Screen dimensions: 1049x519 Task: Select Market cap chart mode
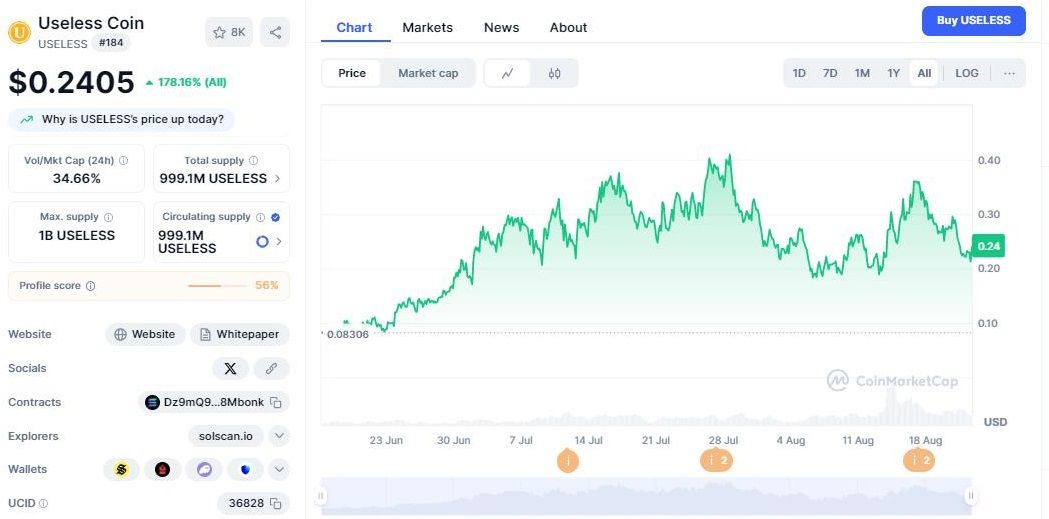[x=428, y=73]
